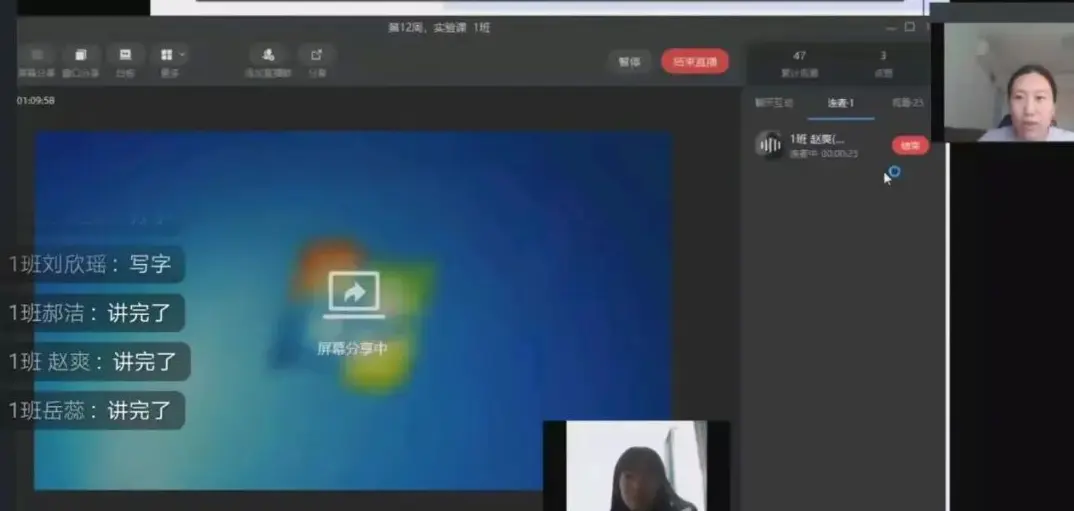
Task: Open the 更多 layout grid icon
Action: [166, 55]
